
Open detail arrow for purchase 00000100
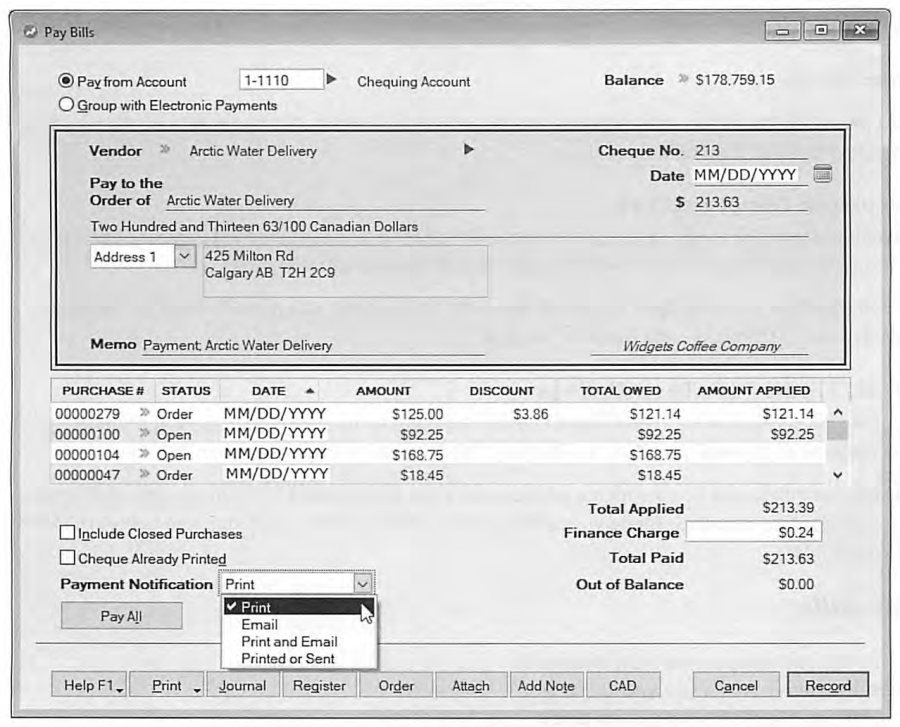pos(145,433)
